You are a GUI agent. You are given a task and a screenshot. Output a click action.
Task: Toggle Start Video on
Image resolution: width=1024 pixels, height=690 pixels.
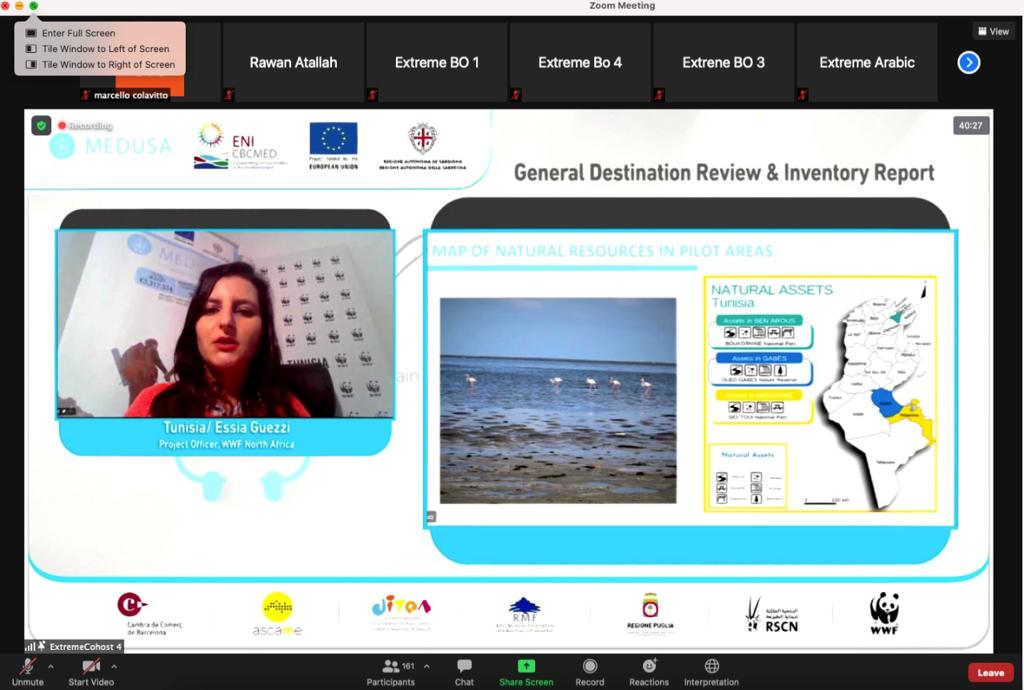click(91, 667)
